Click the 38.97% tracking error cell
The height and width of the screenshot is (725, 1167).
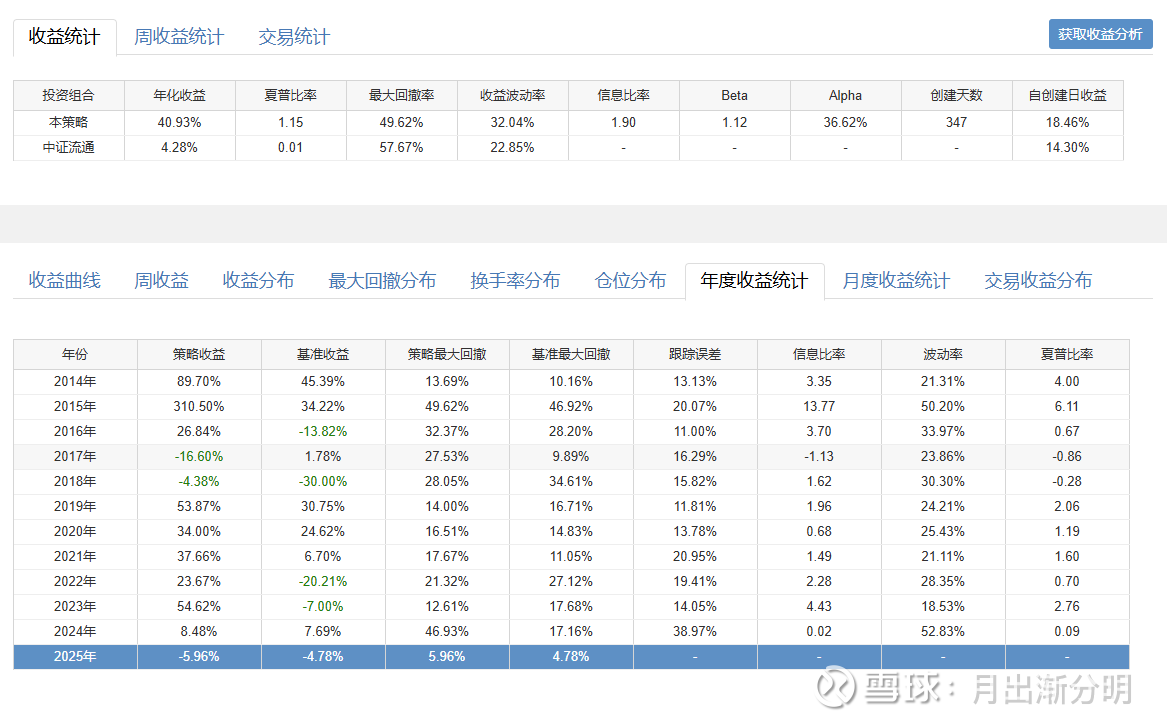(x=695, y=631)
